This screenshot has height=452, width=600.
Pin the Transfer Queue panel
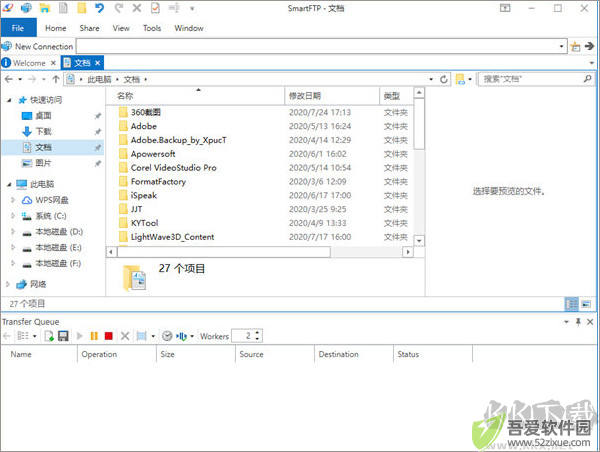click(x=578, y=322)
